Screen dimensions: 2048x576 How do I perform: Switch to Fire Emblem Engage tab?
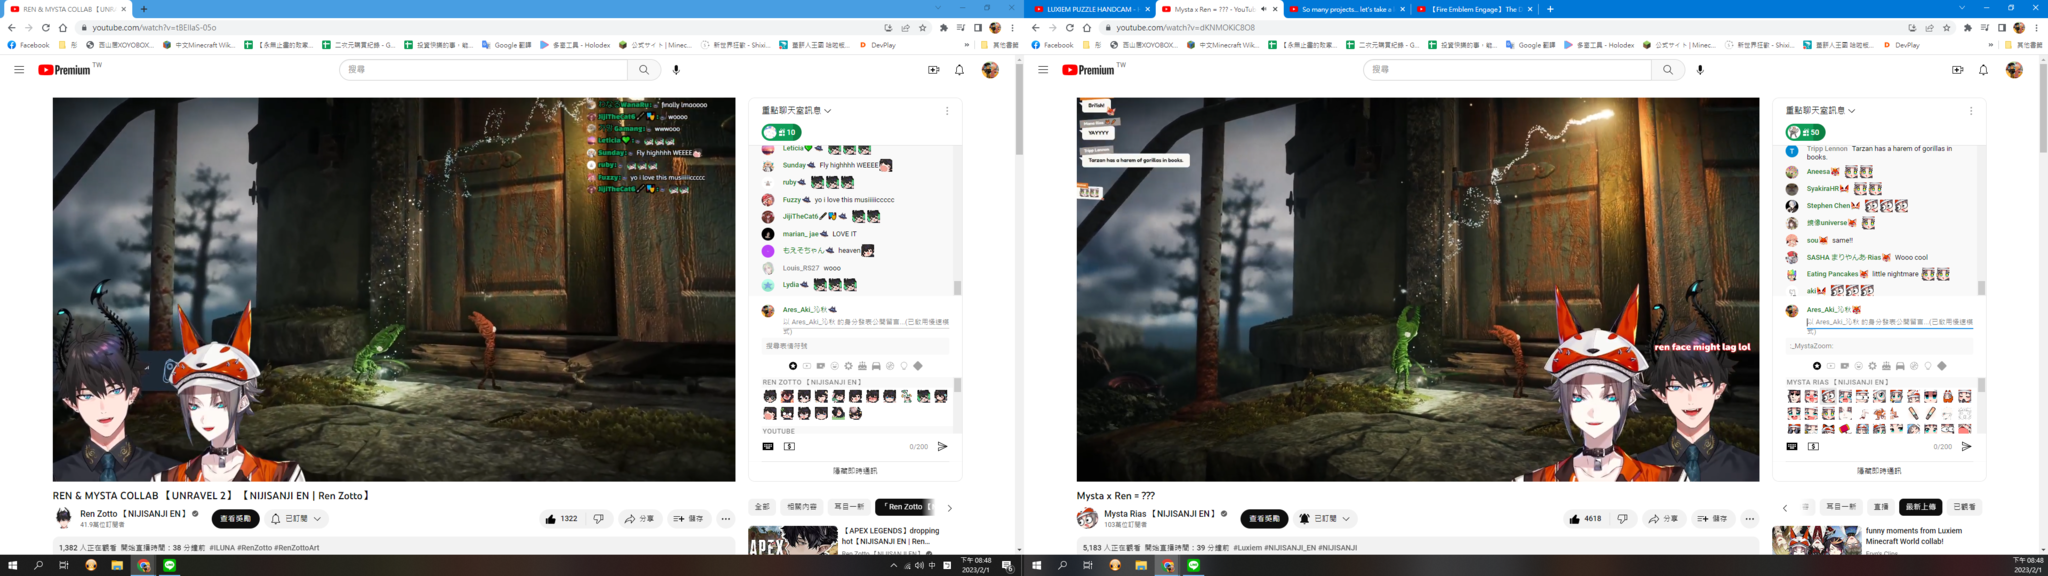[x=1476, y=9]
